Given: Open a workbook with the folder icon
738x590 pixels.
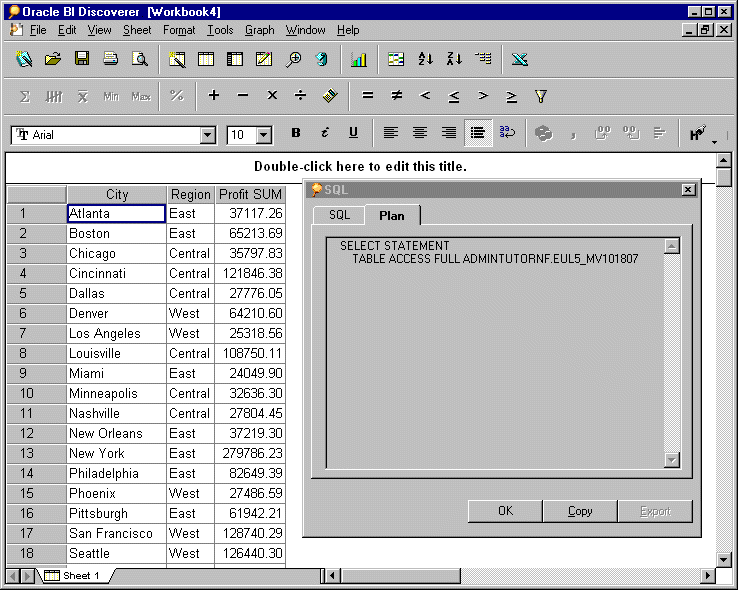Looking at the screenshot, I should point(53,59).
